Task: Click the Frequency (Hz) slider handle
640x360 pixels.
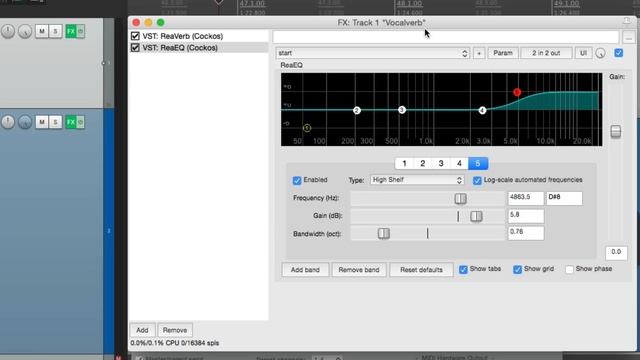Action: (x=460, y=198)
